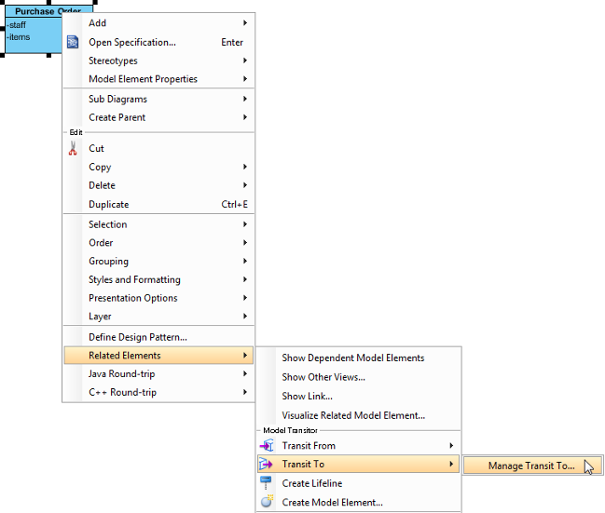The height and width of the screenshot is (513, 605).
Task: Select Open Specification... menu entry
Action: pos(159,42)
